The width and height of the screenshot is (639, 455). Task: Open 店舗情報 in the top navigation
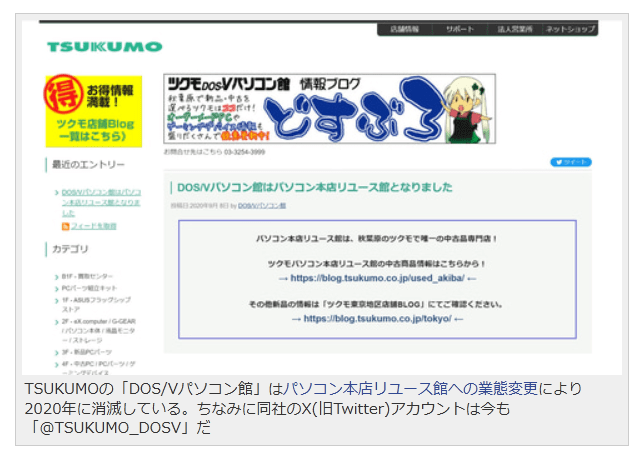tap(405, 30)
